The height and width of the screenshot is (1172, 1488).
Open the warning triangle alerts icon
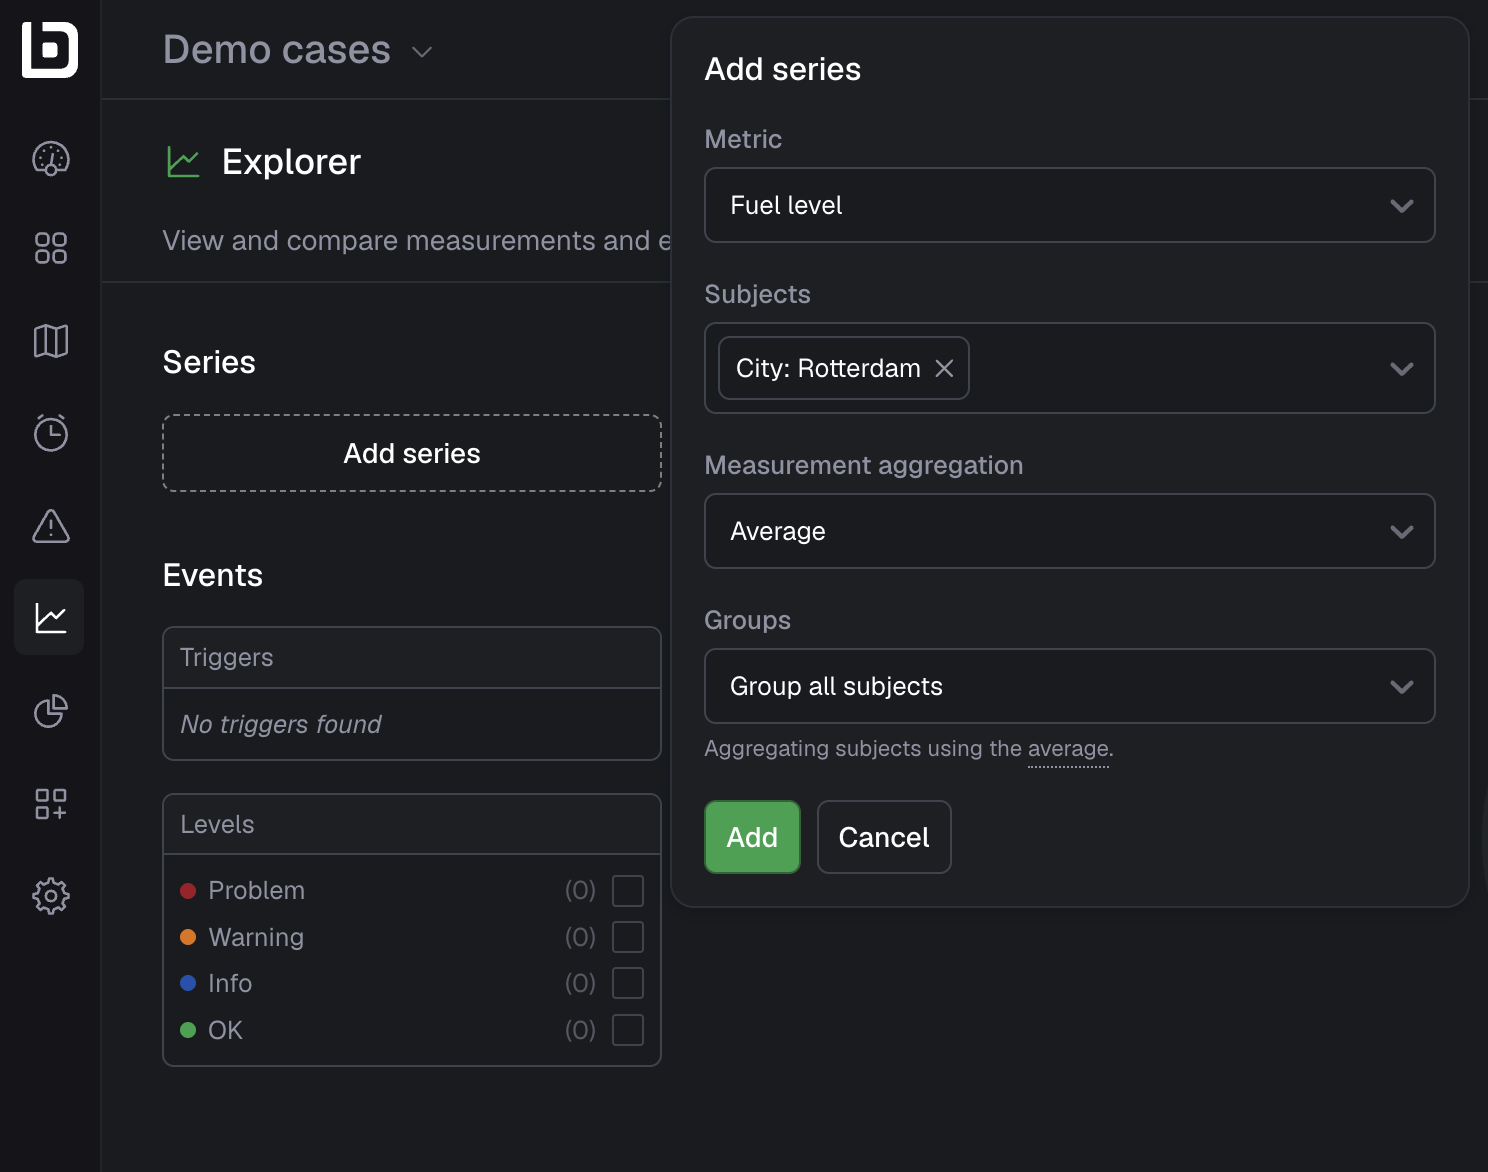coord(51,525)
